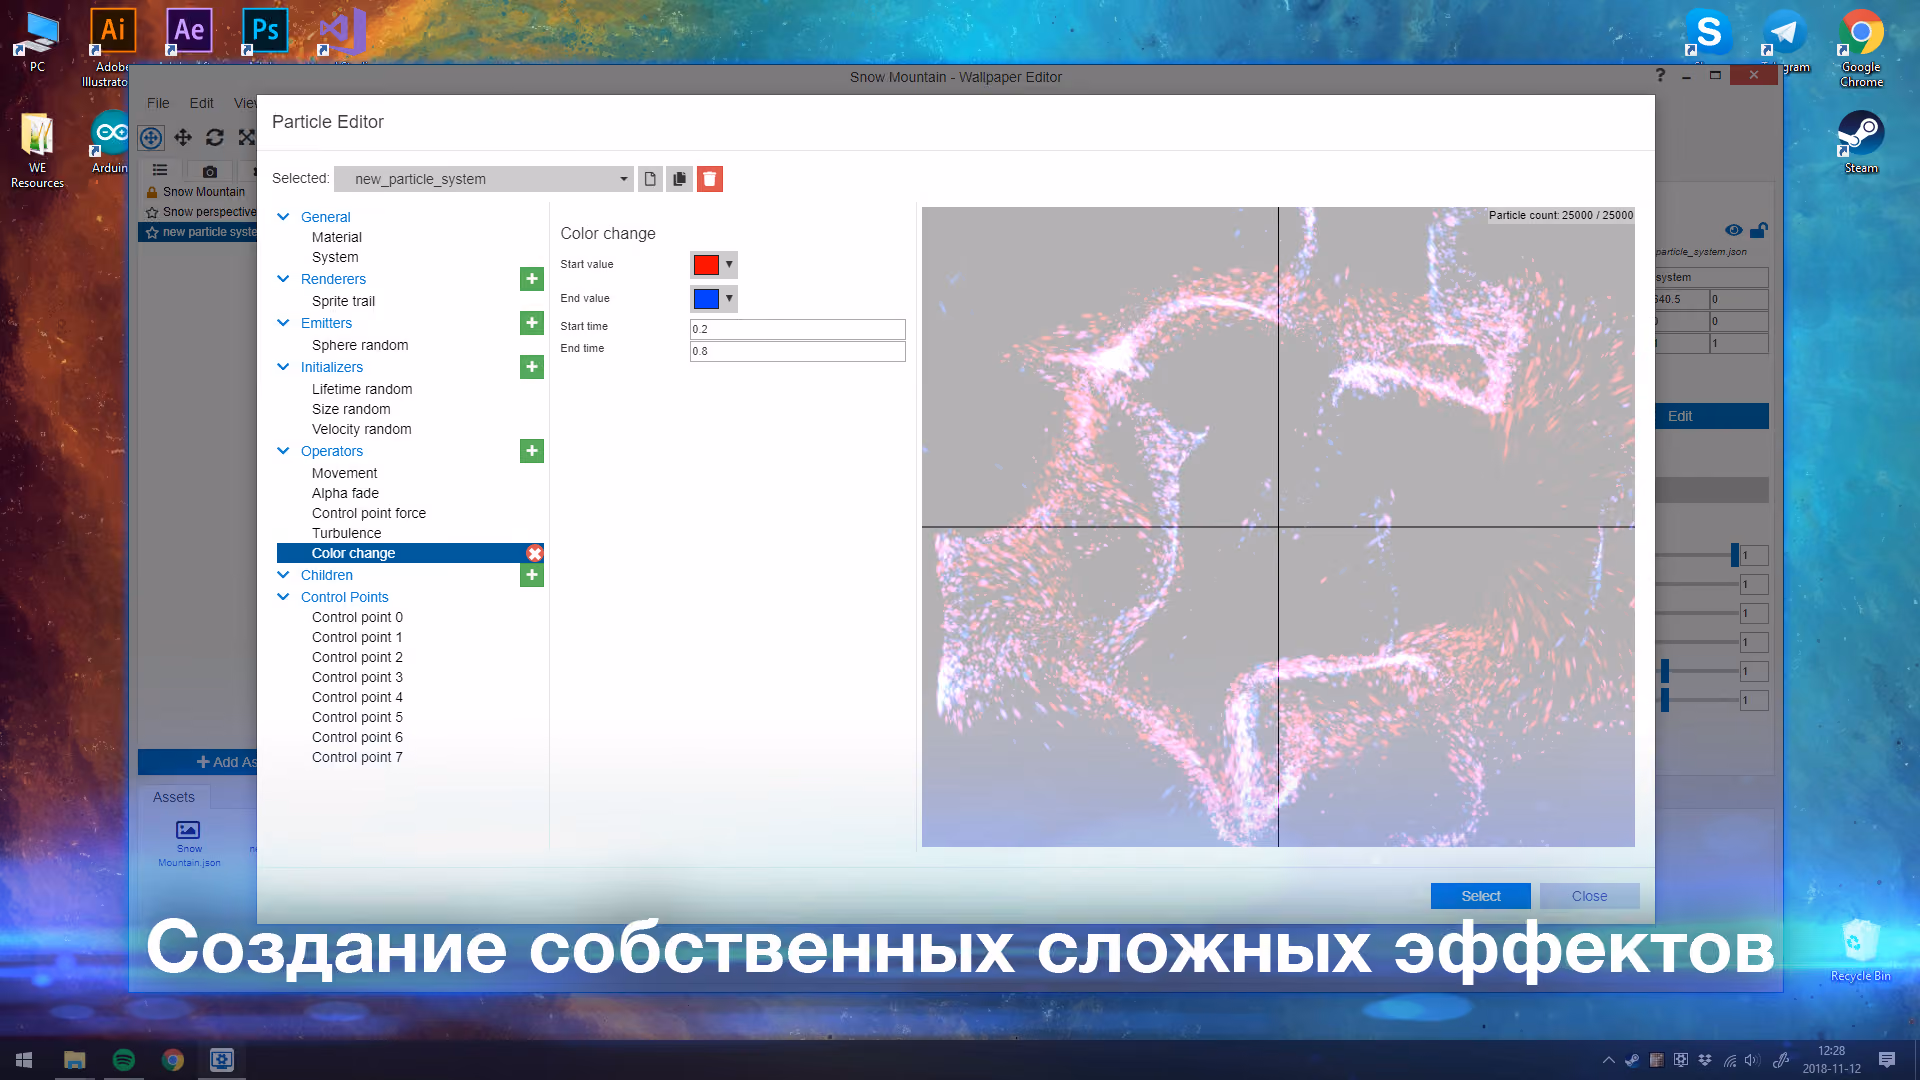Open Windows Start menu
The width and height of the screenshot is (1920, 1080).
tap(24, 1060)
